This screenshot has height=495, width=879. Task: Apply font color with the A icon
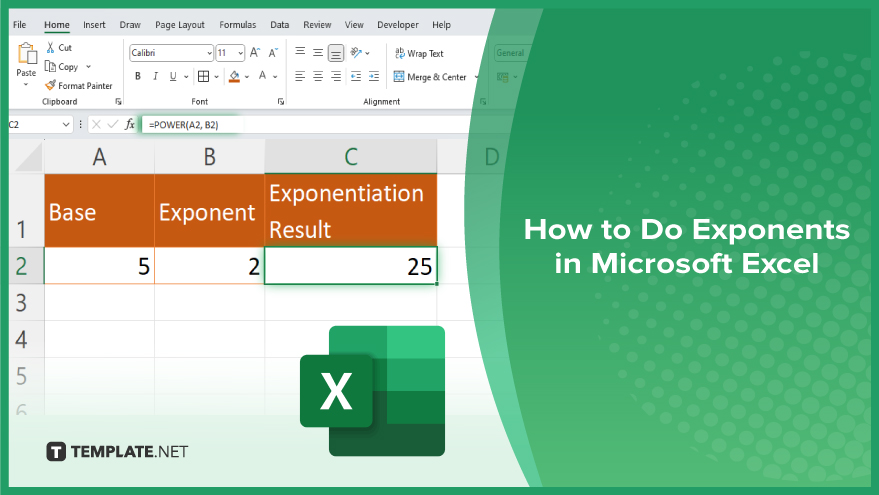pos(262,76)
